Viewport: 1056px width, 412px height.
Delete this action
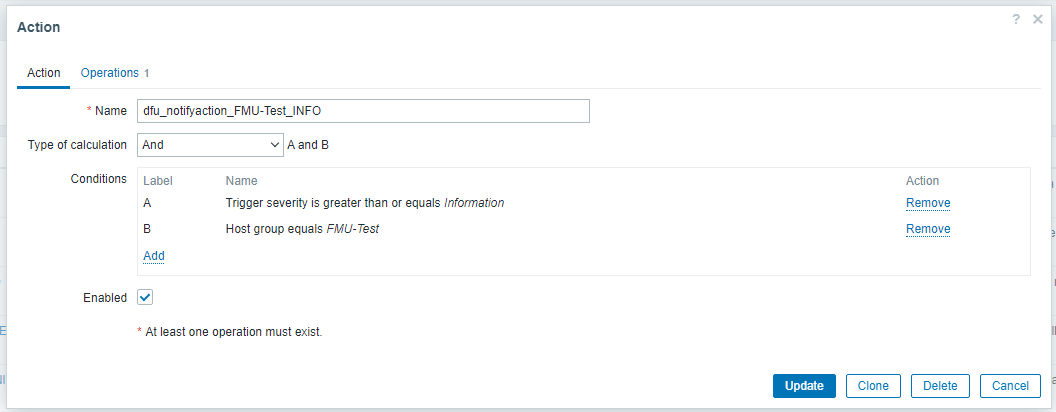(939, 386)
